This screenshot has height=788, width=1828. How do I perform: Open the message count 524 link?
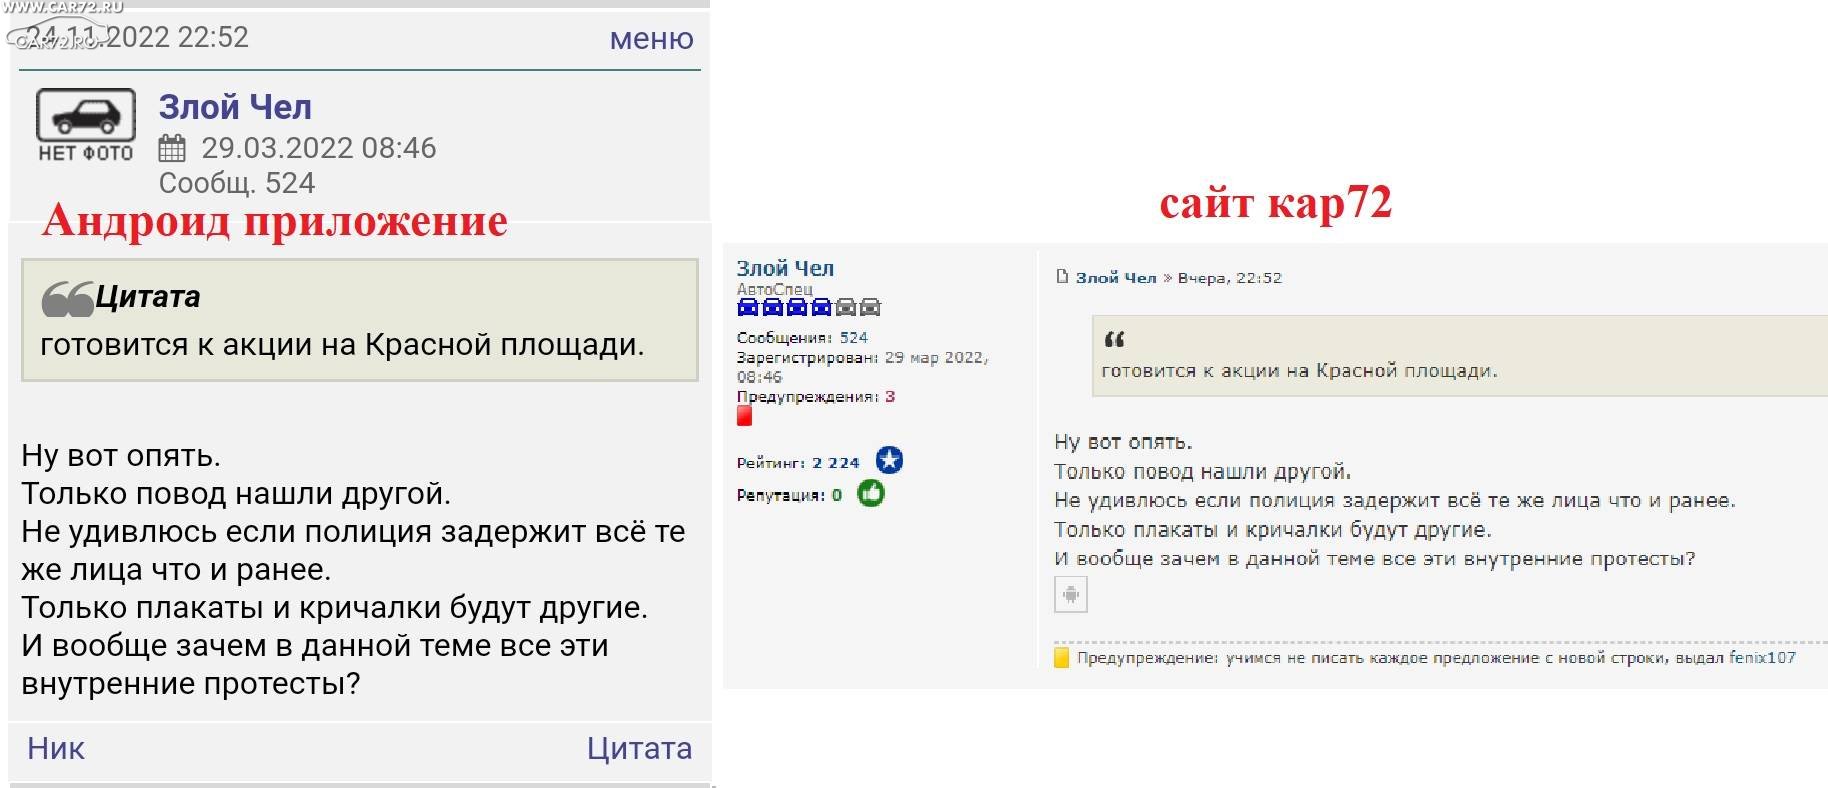tap(853, 338)
